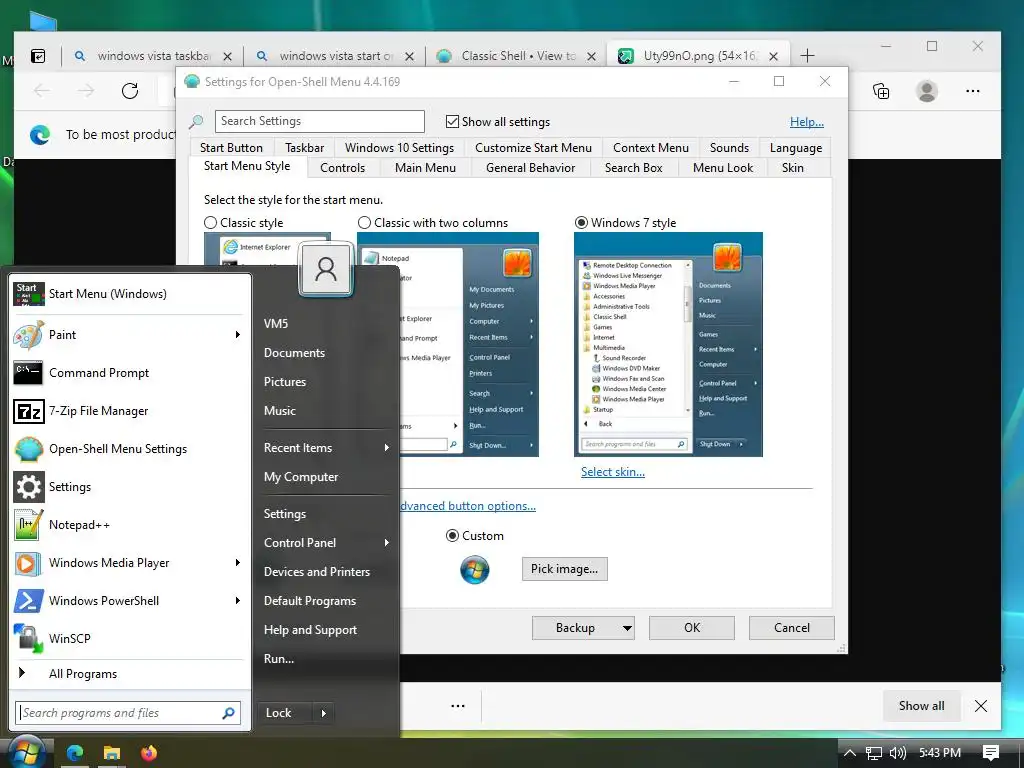Click the Pick image... button

pyautogui.click(x=564, y=569)
